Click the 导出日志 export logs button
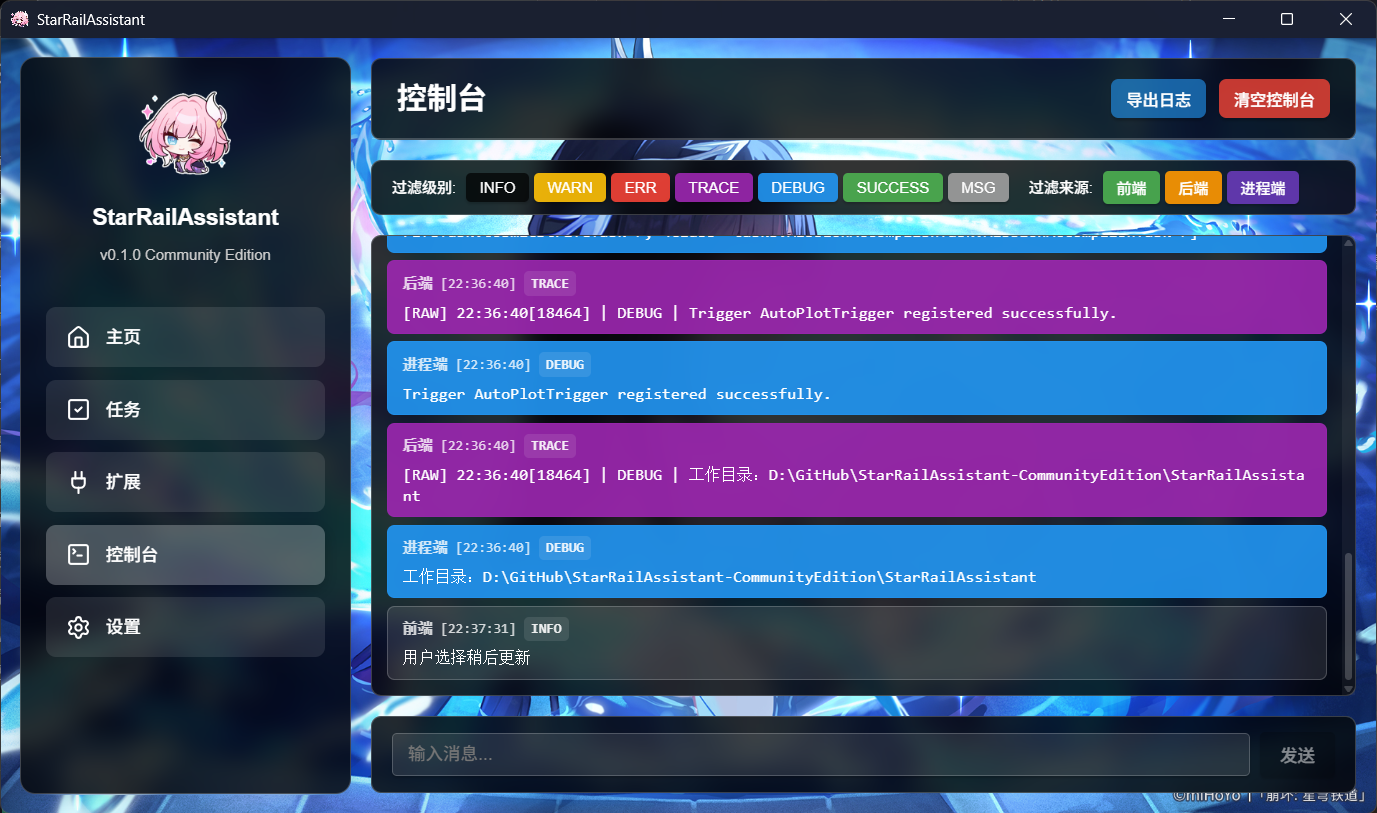 [1158, 98]
